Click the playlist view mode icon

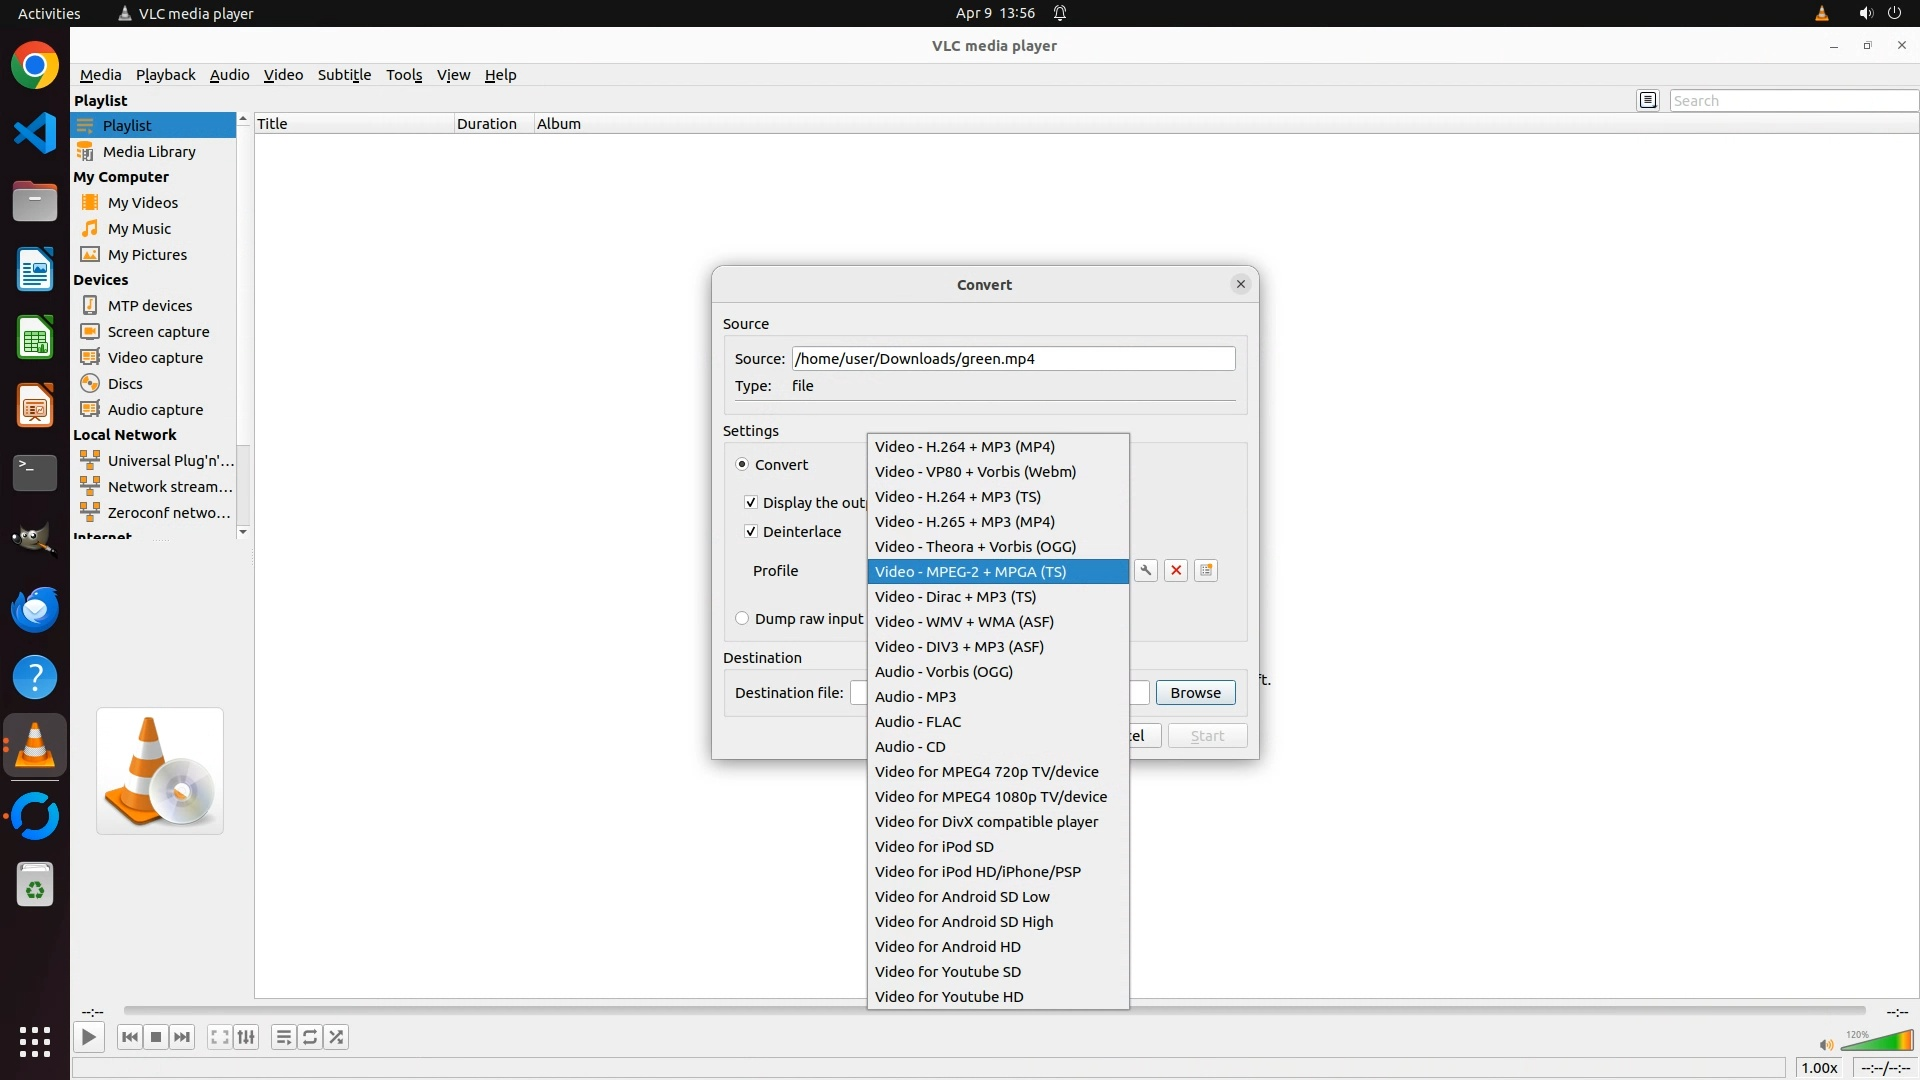(1648, 100)
